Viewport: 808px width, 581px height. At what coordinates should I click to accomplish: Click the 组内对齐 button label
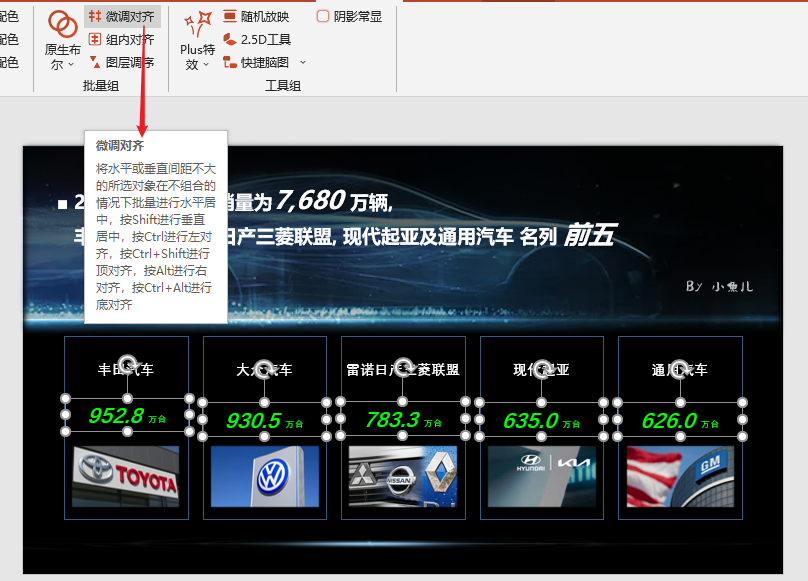pyautogui.click(x=130, y=39)
